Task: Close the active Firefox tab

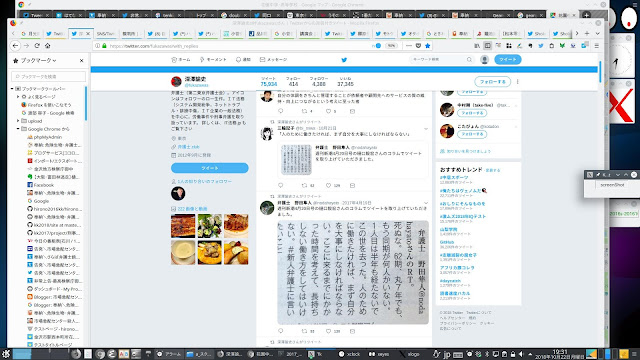Action: (x=88, y=34)
